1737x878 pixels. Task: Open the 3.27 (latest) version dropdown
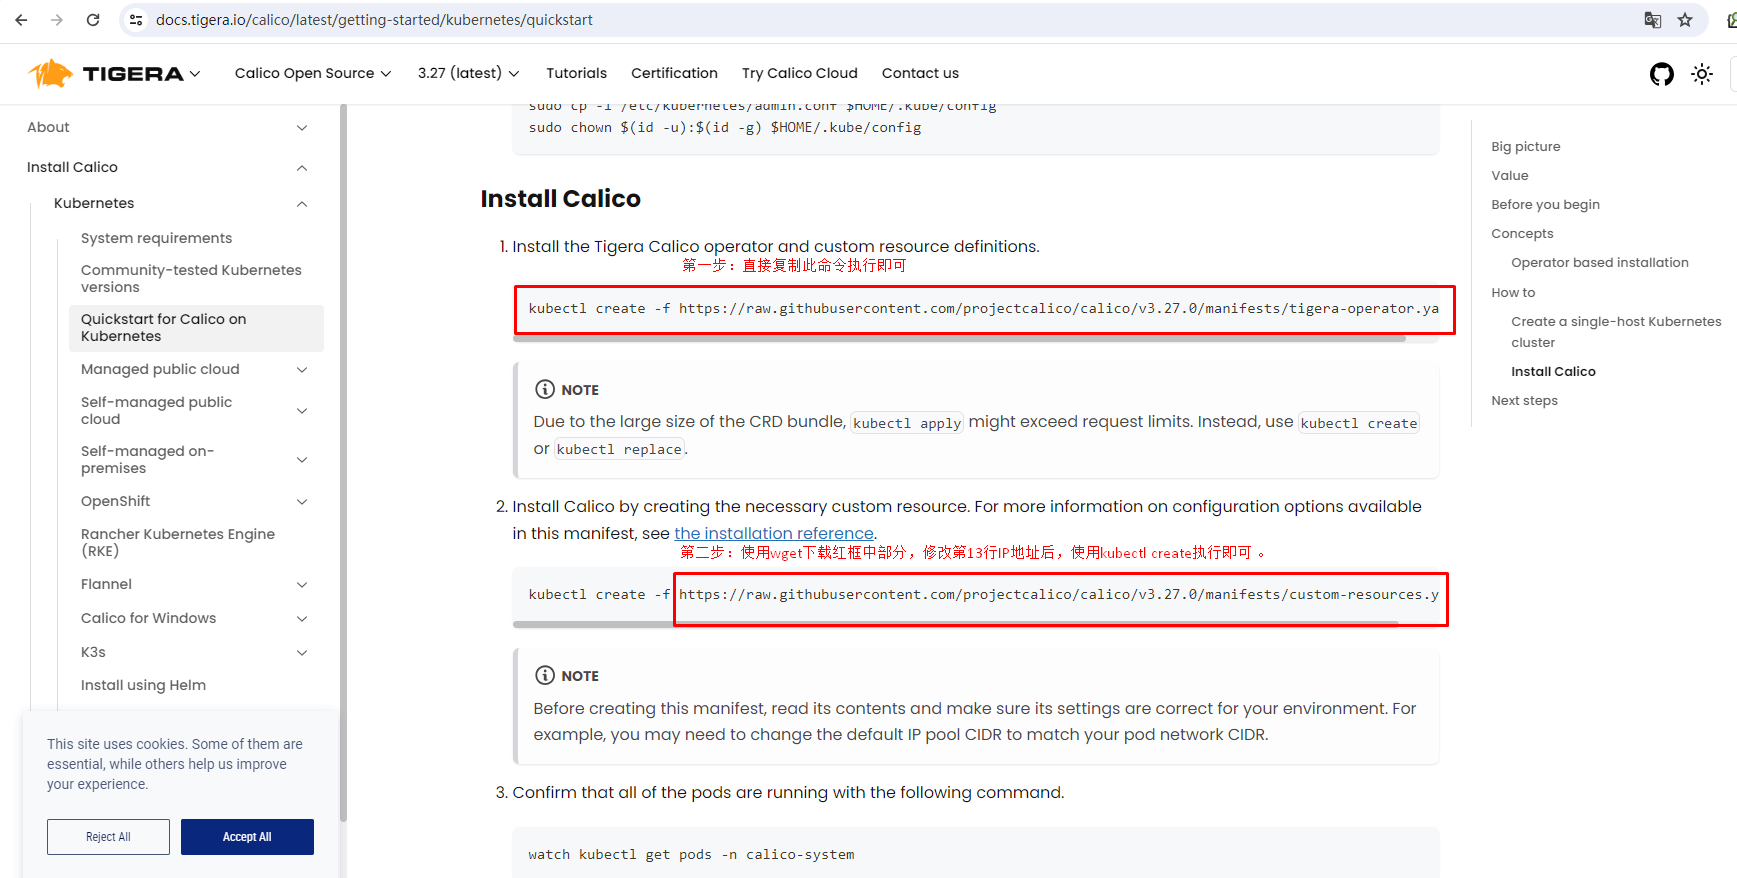coord(468,73)
